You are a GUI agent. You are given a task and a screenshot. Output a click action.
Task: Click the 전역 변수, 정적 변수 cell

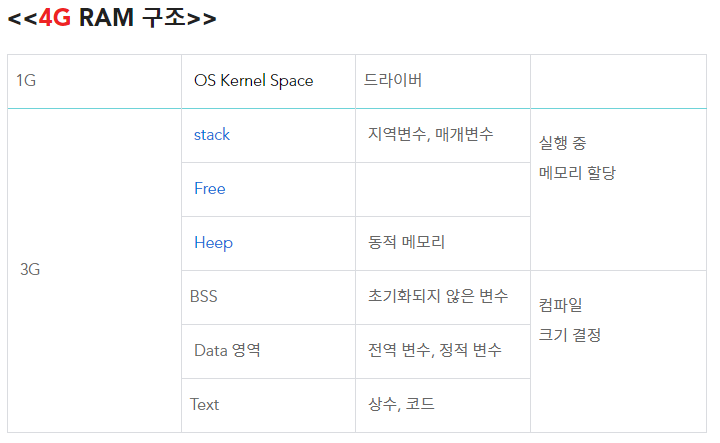pyautogui.click(x=443, y=352)
